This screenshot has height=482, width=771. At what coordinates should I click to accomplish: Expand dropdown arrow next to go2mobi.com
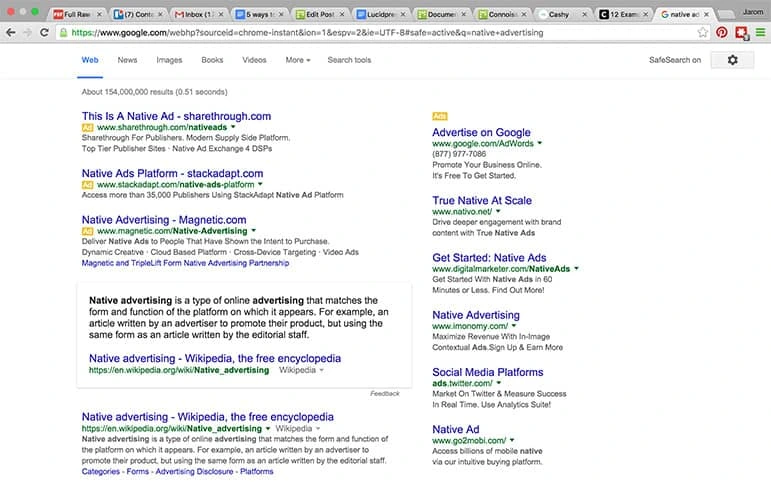[512, 441]
